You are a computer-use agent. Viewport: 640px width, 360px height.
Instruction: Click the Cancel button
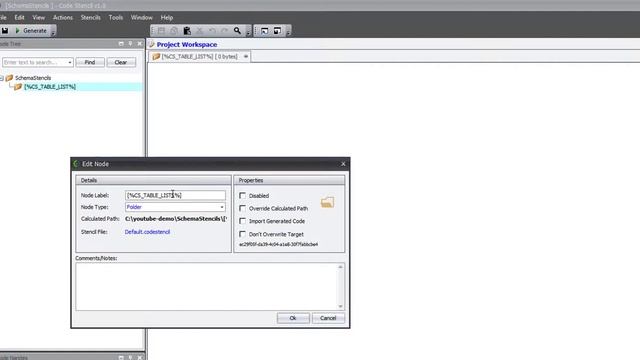[328, 318]
